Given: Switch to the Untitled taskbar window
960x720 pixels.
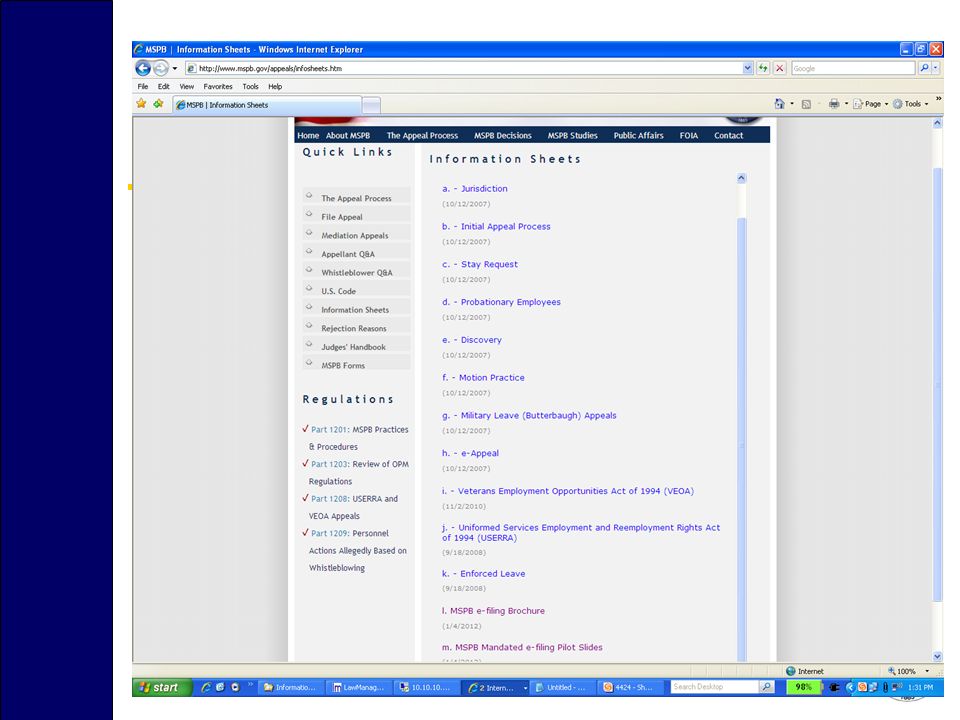Looking at the screenshot, I should [x=563, y=688].
